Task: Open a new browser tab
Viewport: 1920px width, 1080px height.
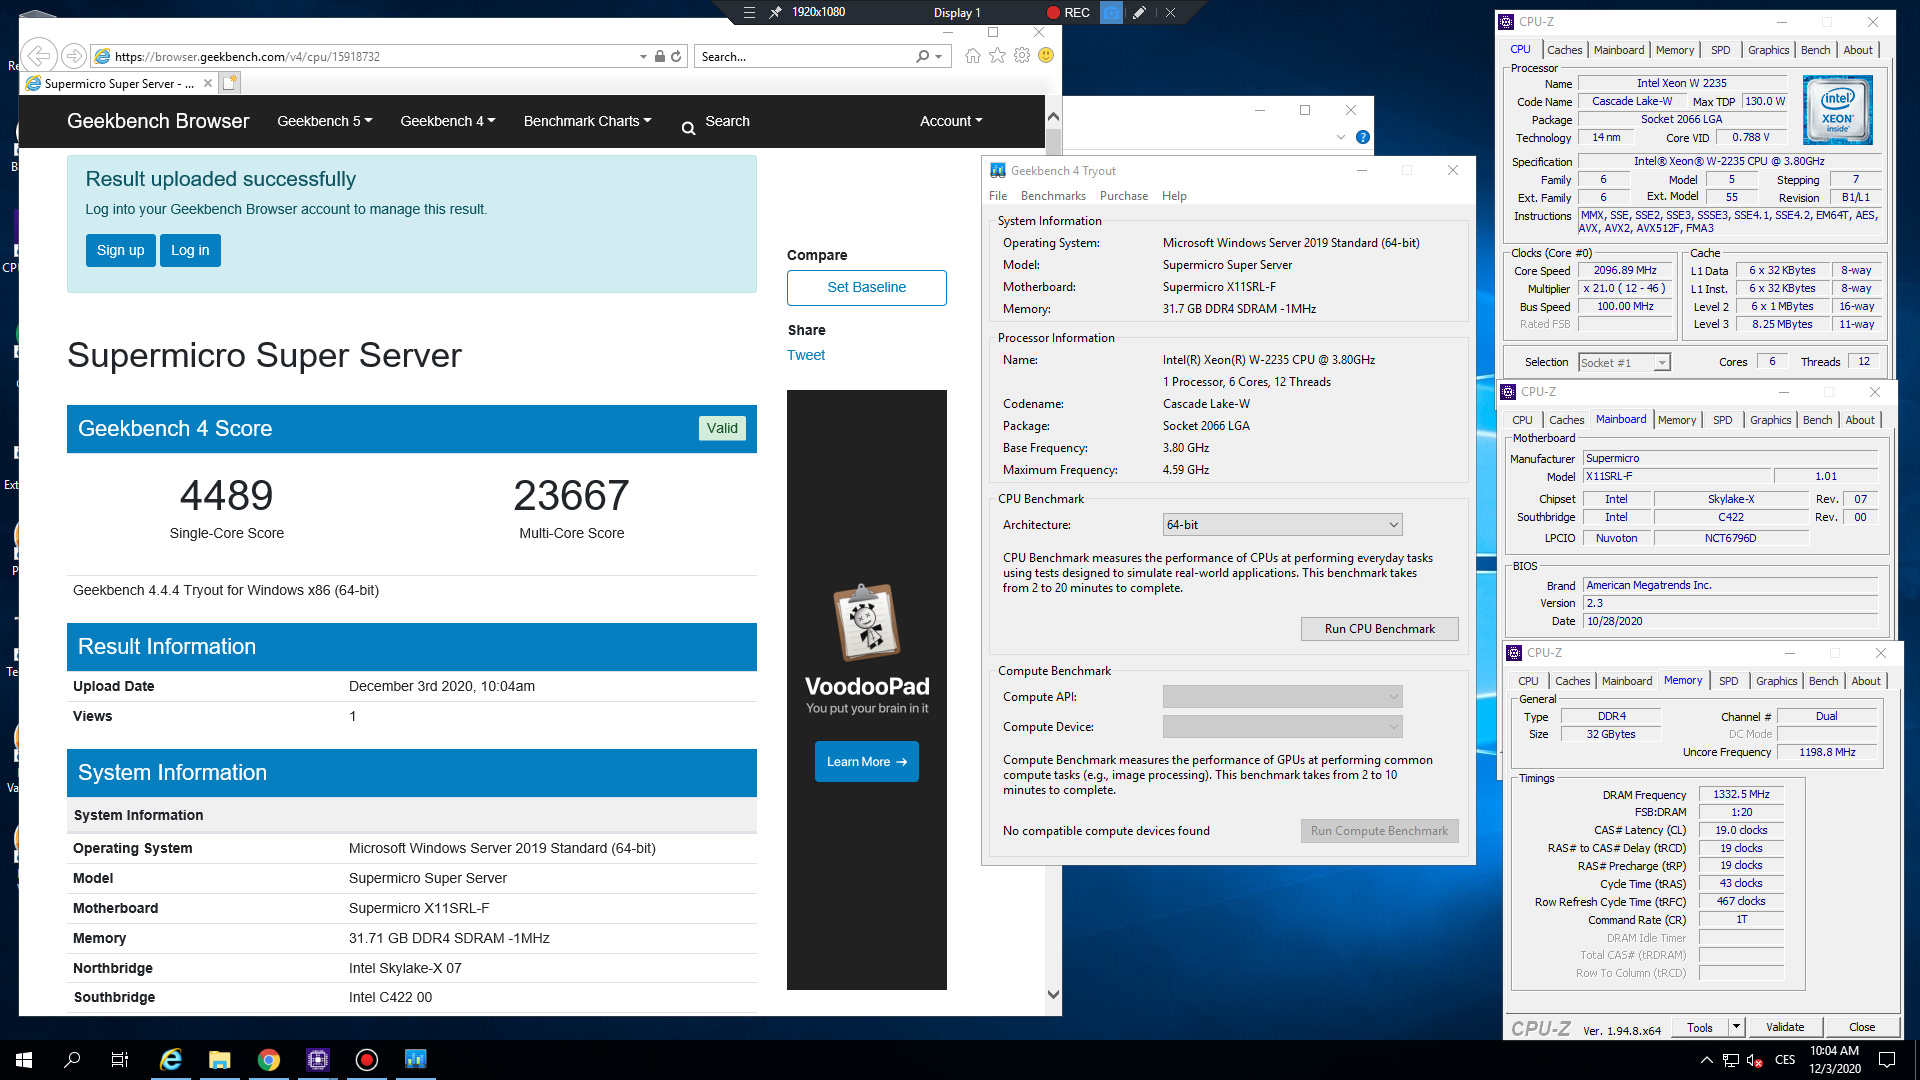Action: (x=230, y=83)
